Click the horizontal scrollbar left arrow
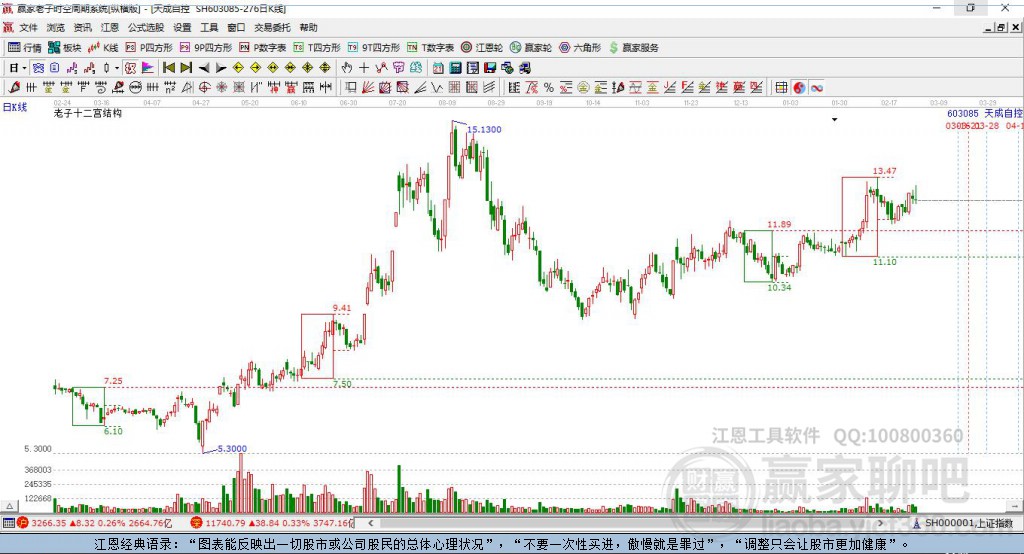This screenshot has width=1024, height=554. tap(371, 523)
